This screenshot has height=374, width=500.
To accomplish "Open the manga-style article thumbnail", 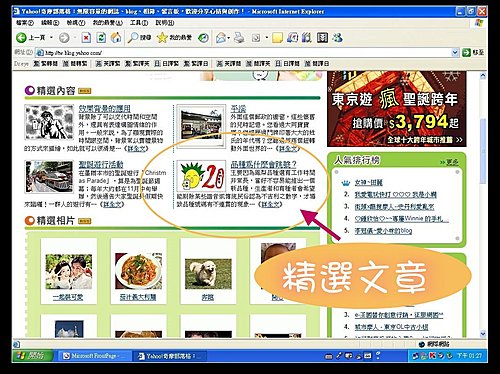I will coord(49,122).
